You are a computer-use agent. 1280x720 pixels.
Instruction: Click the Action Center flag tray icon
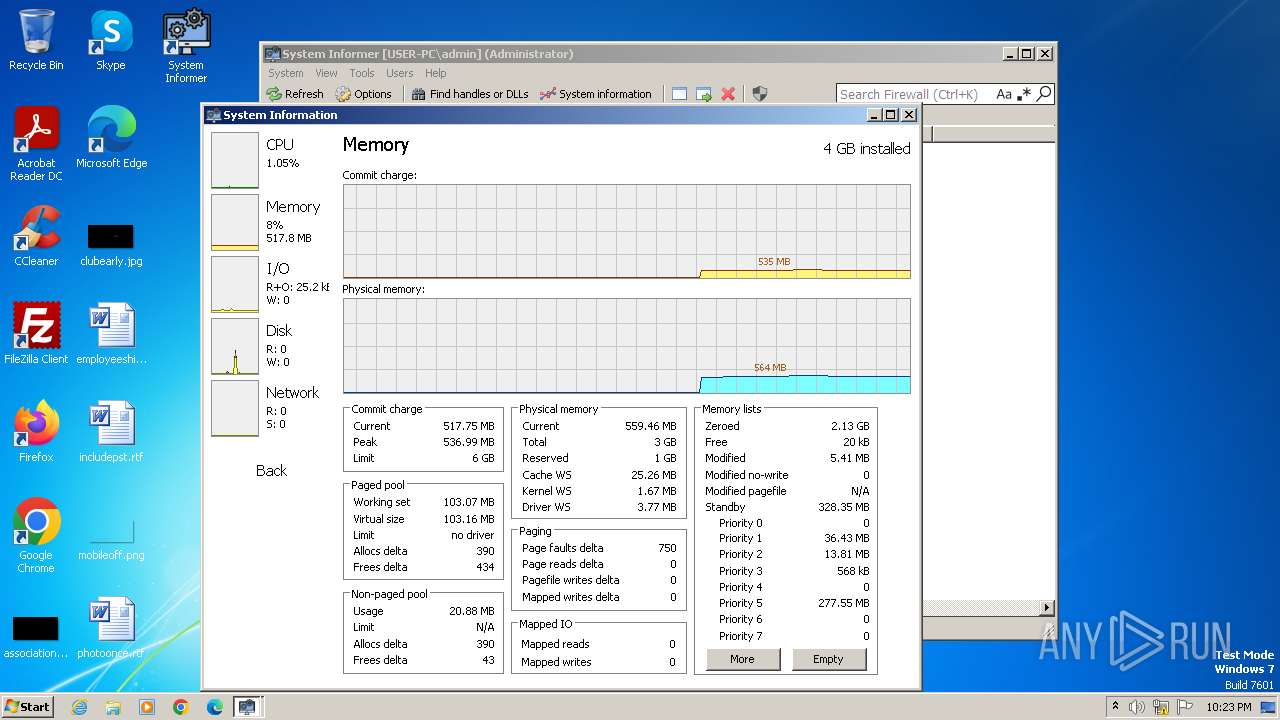click(1186, 707)
